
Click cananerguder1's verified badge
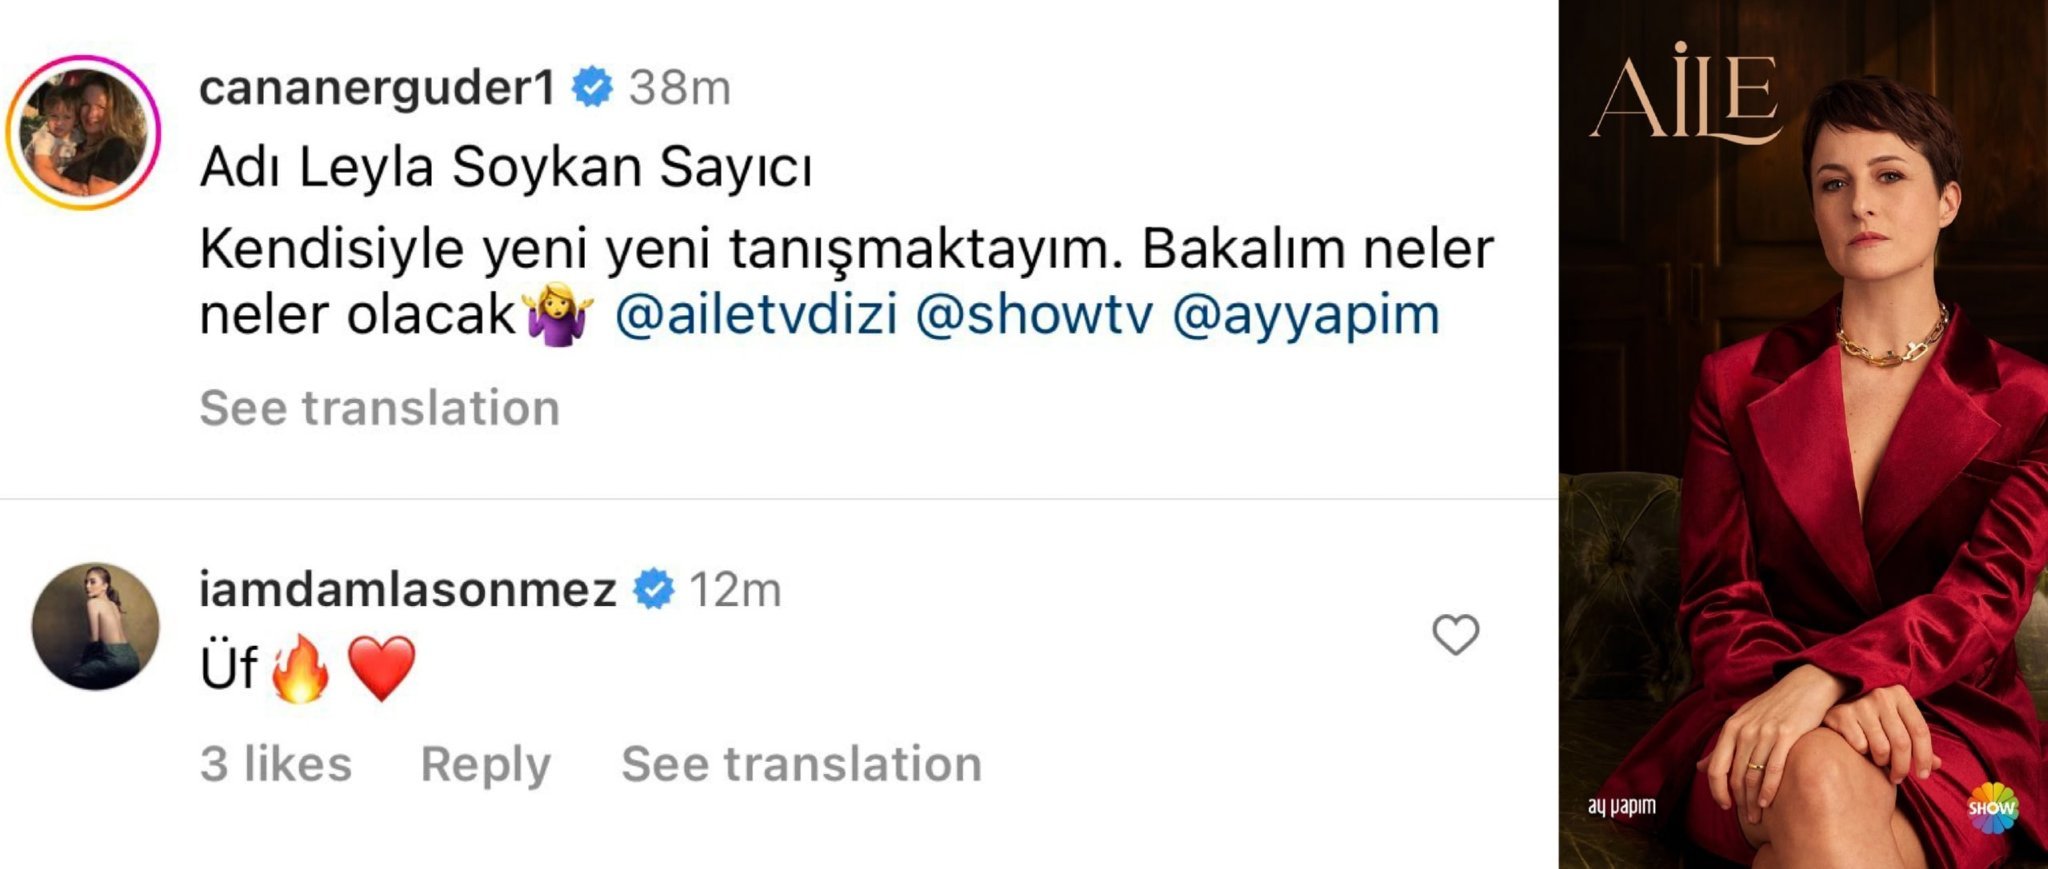[x=592, y=87]
